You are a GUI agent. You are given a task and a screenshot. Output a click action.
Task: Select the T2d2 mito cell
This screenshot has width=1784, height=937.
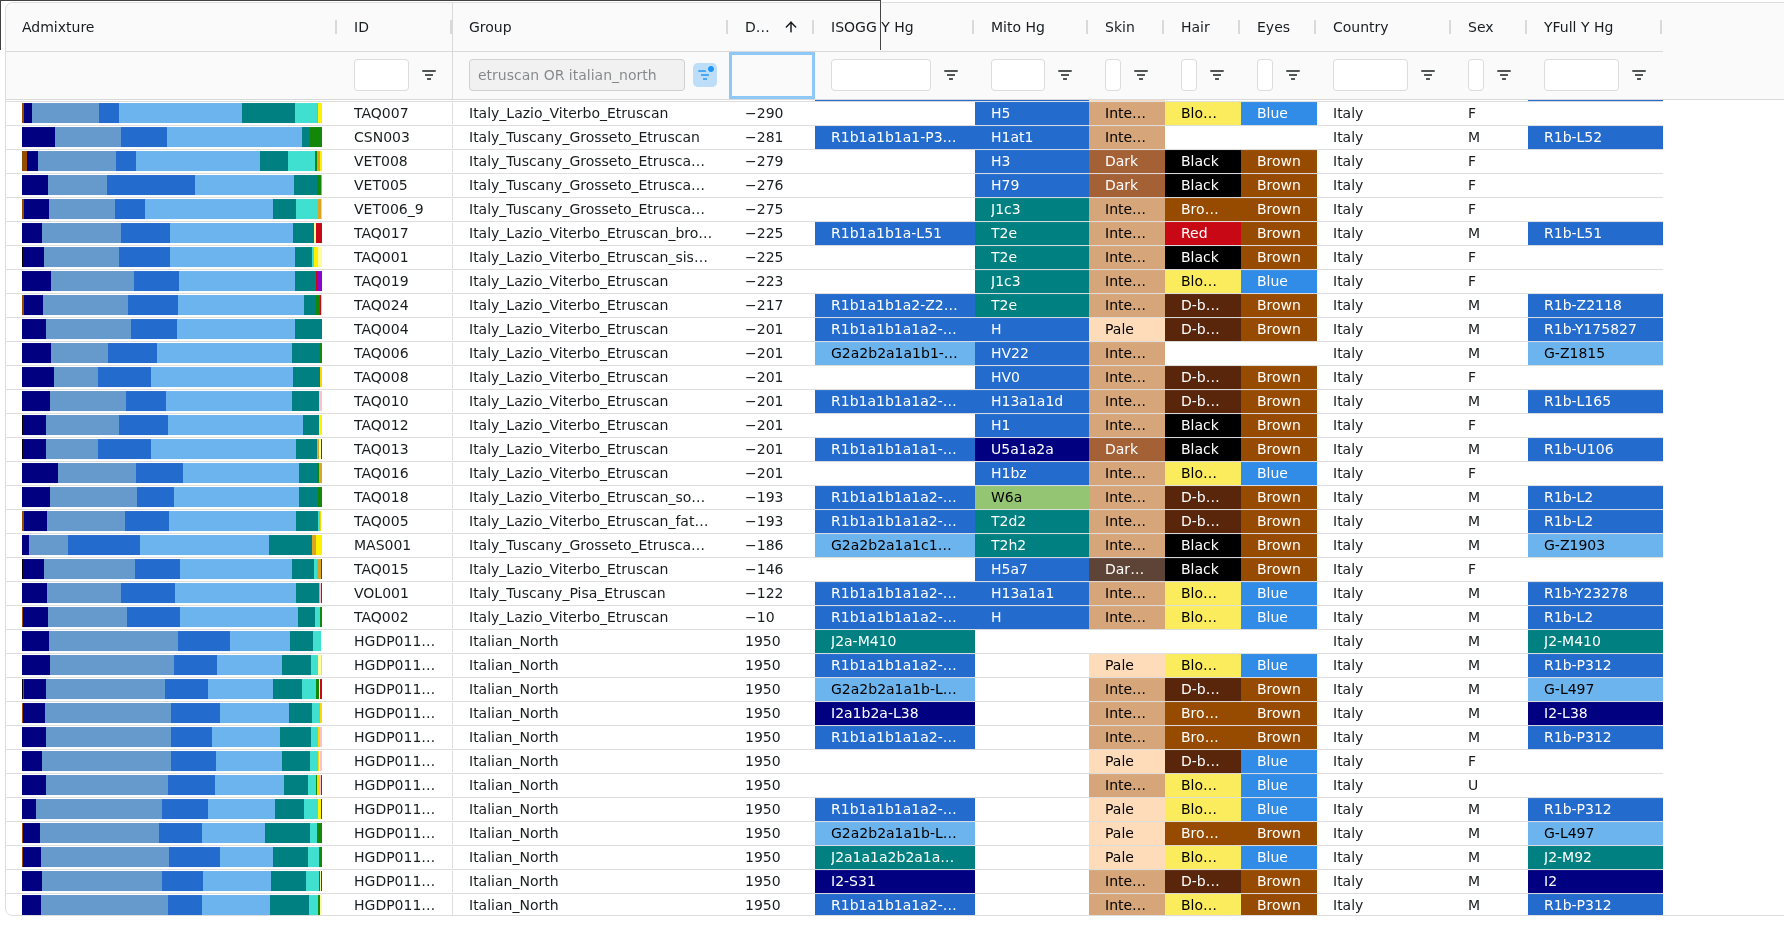pos(1032,521)
